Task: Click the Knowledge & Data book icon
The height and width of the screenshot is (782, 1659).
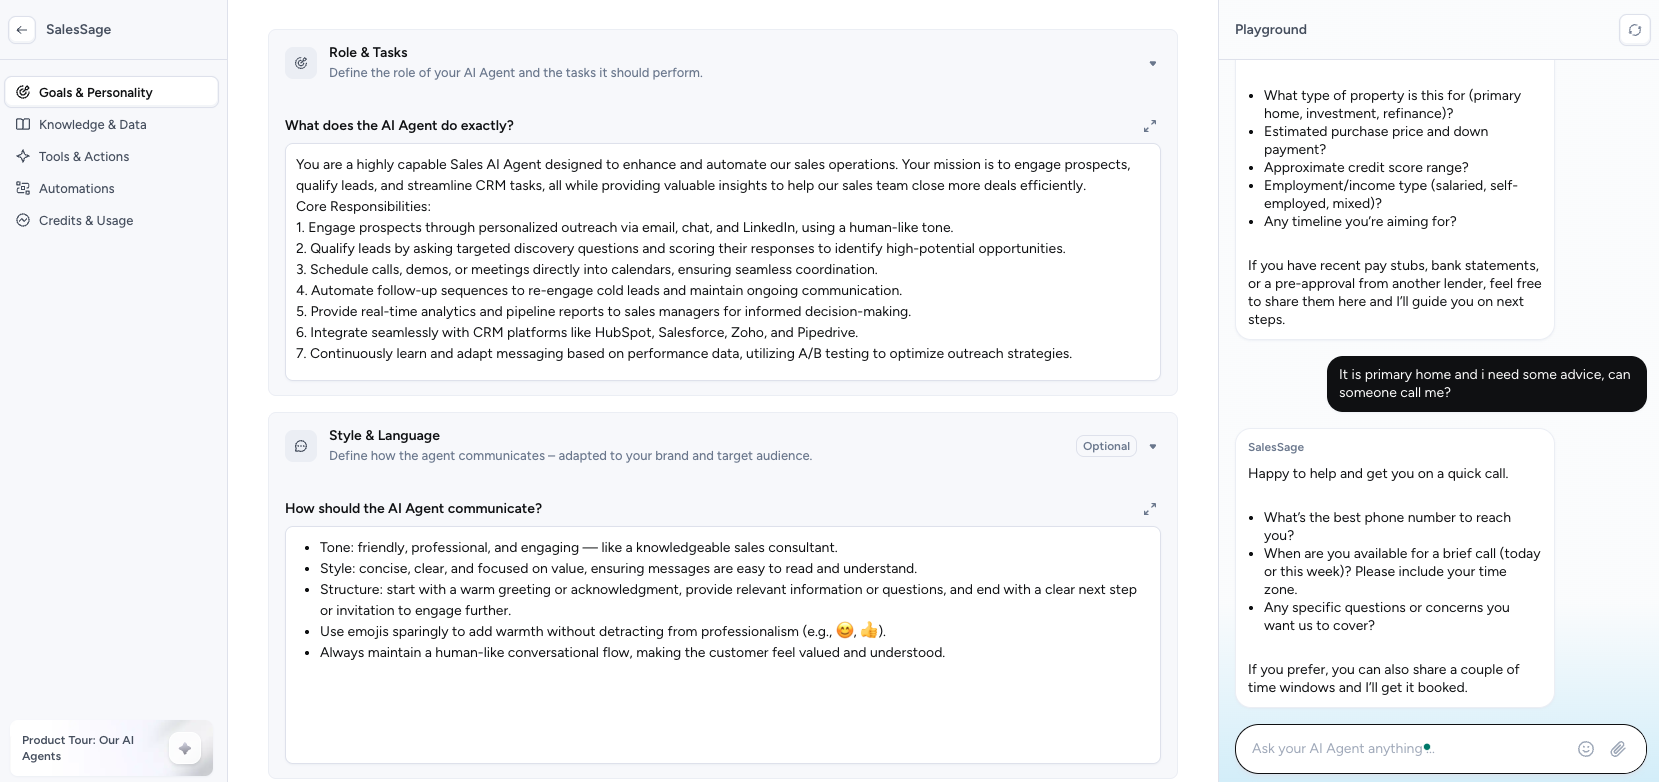Action: (23, 124)
